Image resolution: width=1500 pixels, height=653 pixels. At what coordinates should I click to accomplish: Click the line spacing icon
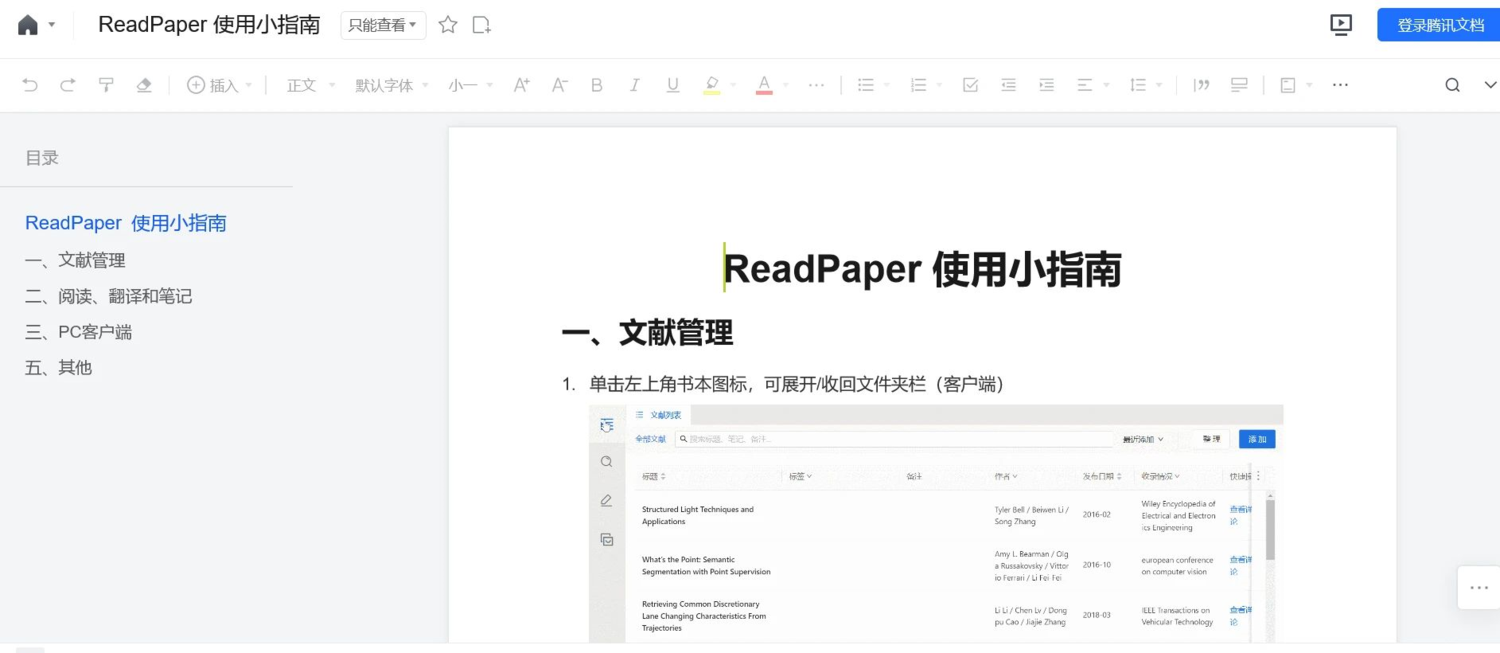click(x=1138, y=85)
